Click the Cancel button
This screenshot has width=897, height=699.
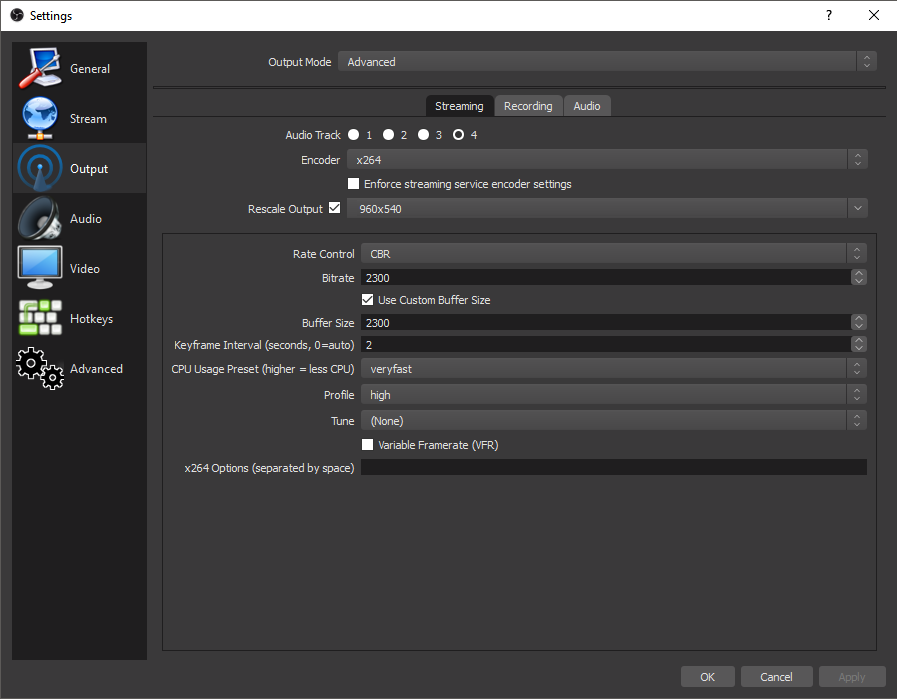click(776, 677)
